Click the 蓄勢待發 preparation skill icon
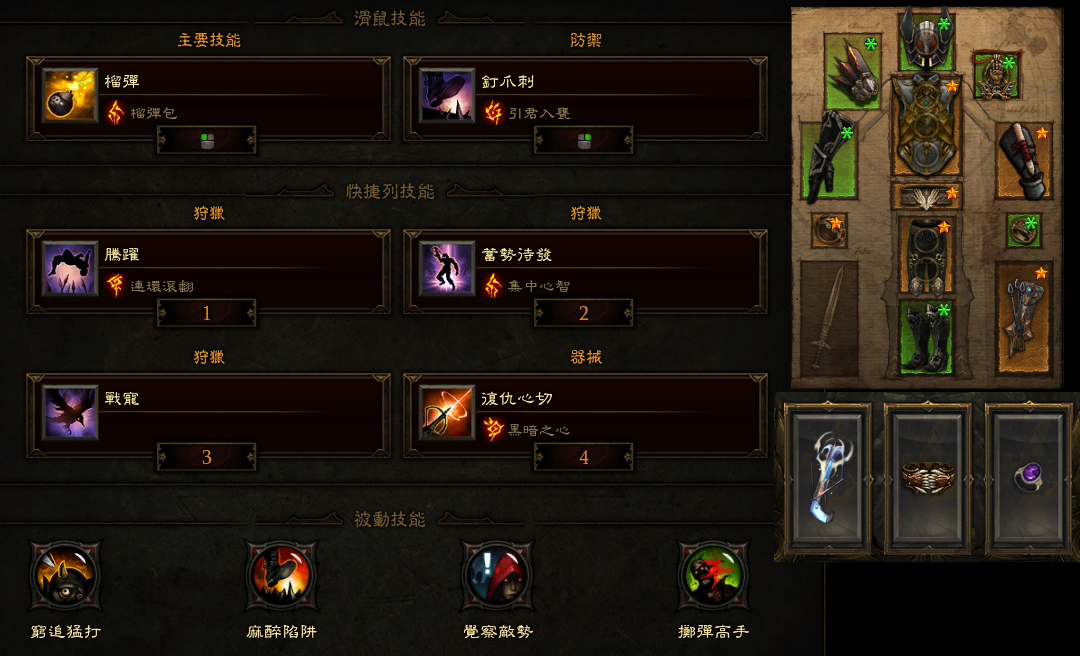This screenshot has width=1080, height=656. click(446, 269)
